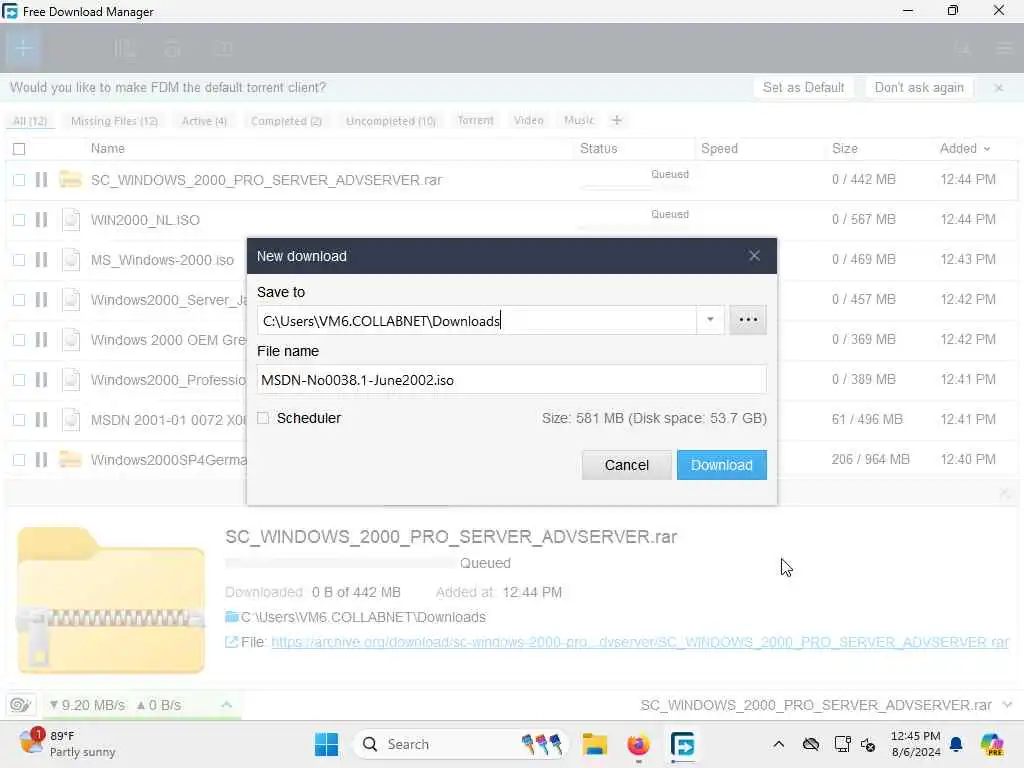This screenshot has height=768, width=1024.
Task: Switch to Missing Files (12) tab
Action: pos(114,121)
